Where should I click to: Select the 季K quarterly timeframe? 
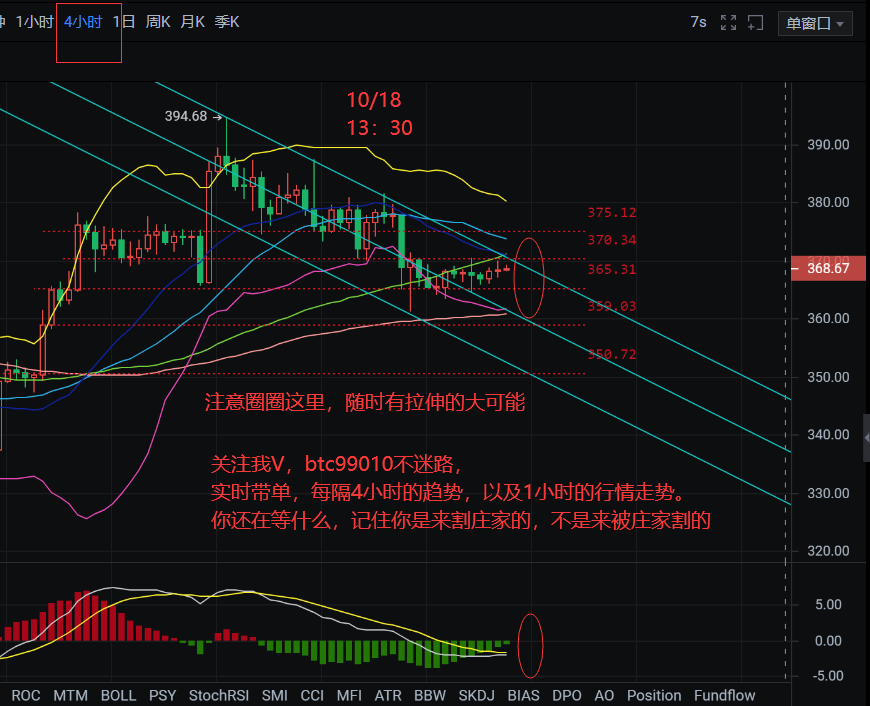click(x=227, y=20)
